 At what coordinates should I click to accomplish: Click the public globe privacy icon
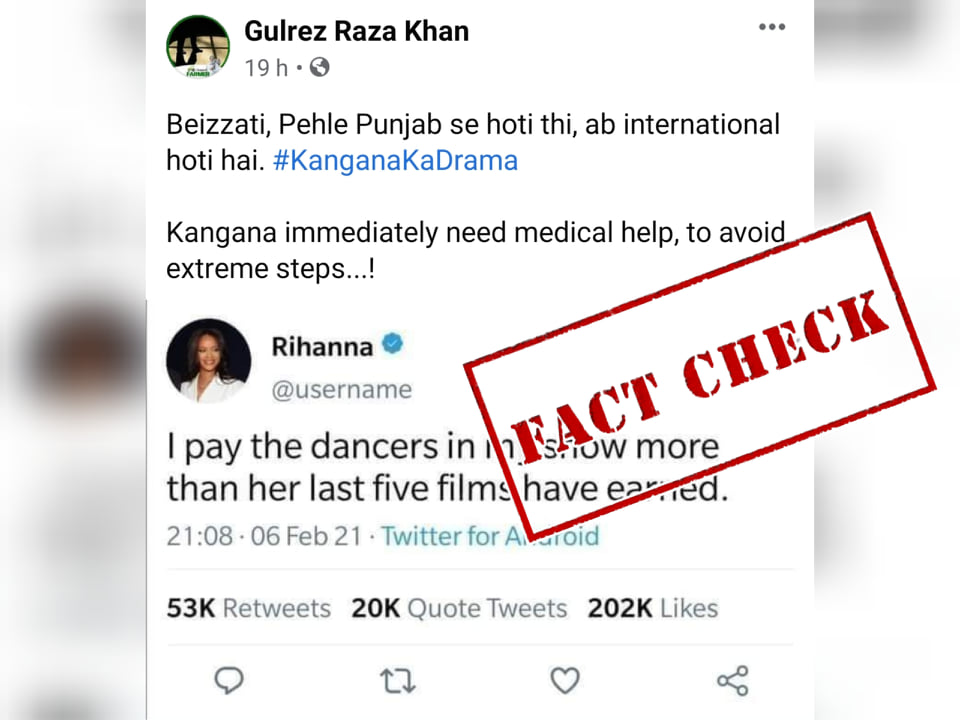pyautogui.click(x=320, y=67)
